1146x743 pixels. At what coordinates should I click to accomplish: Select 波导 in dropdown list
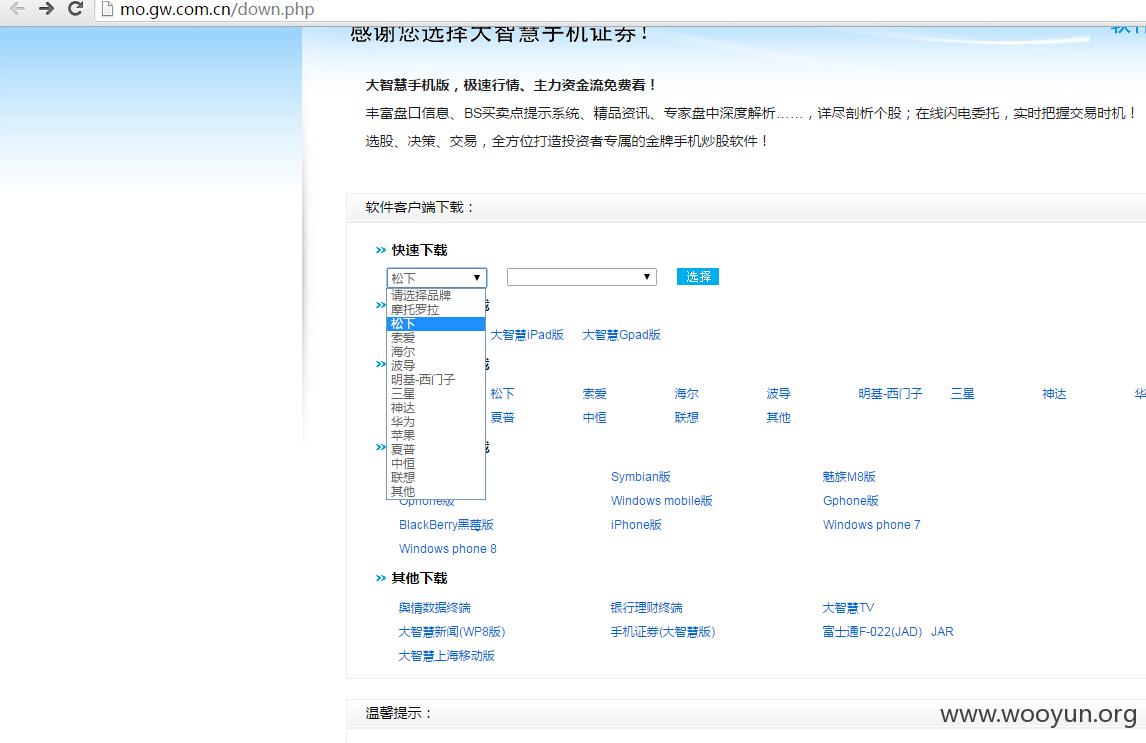[x=436, y=365]
